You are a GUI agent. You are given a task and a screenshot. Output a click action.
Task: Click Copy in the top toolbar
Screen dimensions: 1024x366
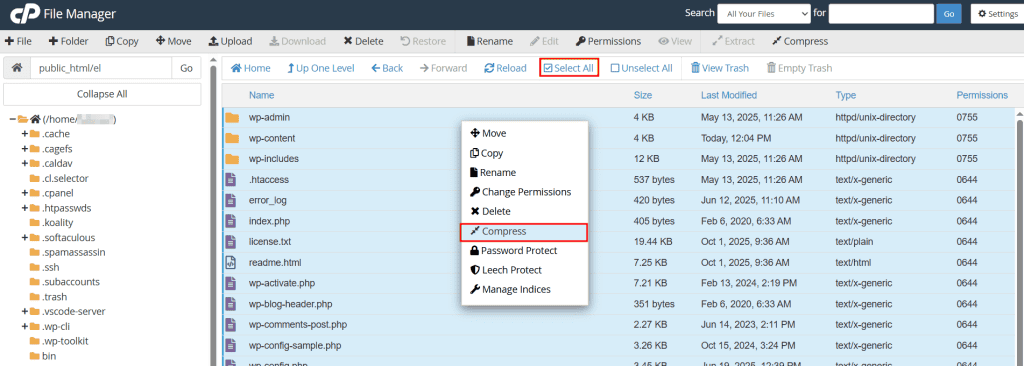pos(121,41)
